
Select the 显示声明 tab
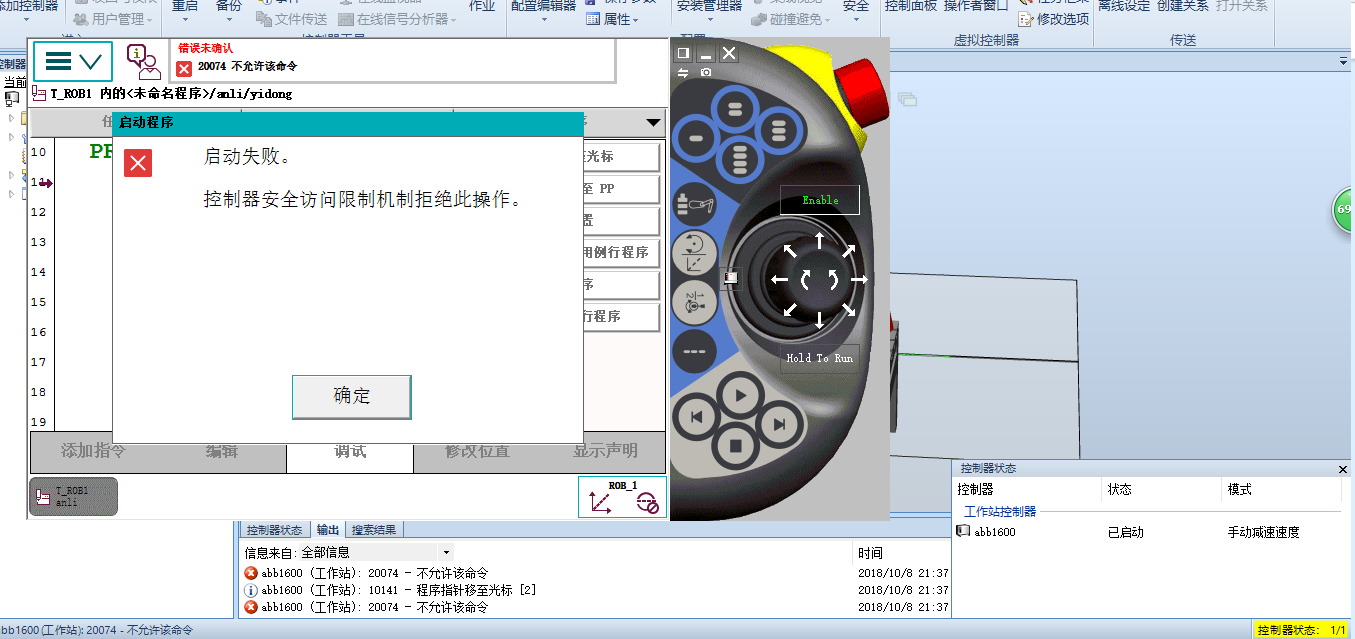[x=604, y=451]
